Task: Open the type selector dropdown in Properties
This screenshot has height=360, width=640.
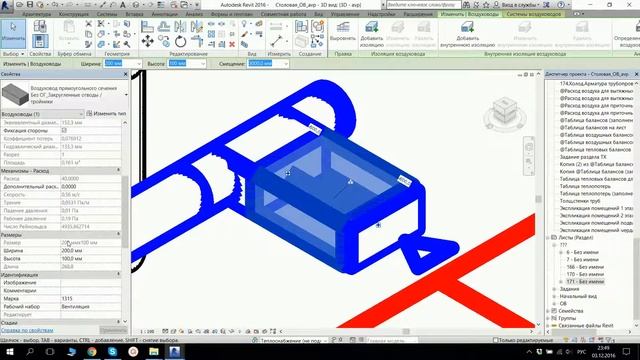Action: (126, 95)
